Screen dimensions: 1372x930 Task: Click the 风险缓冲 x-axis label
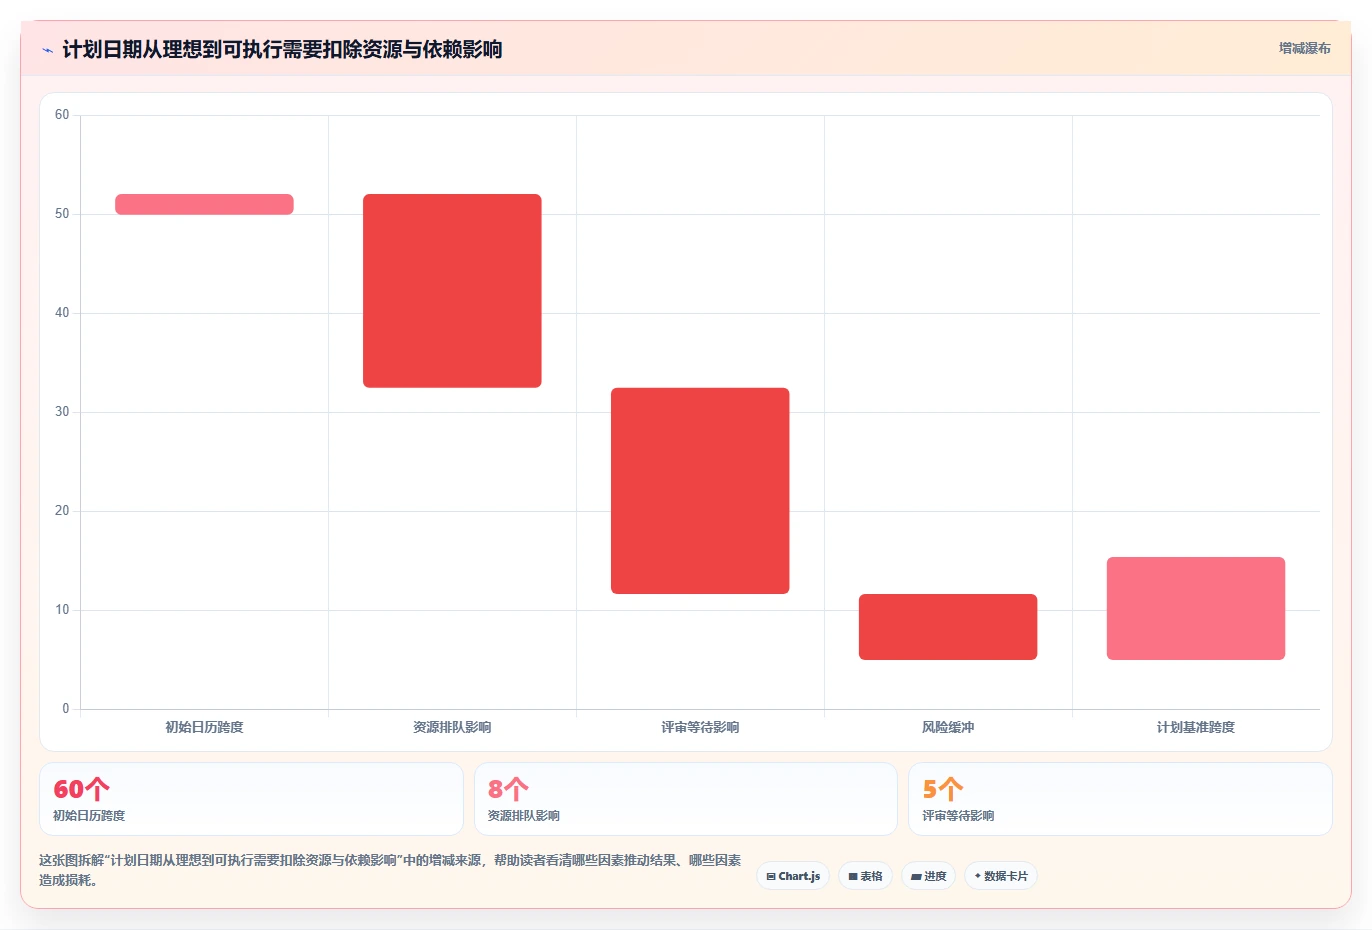pyautogui.click(x=948, y=727)
